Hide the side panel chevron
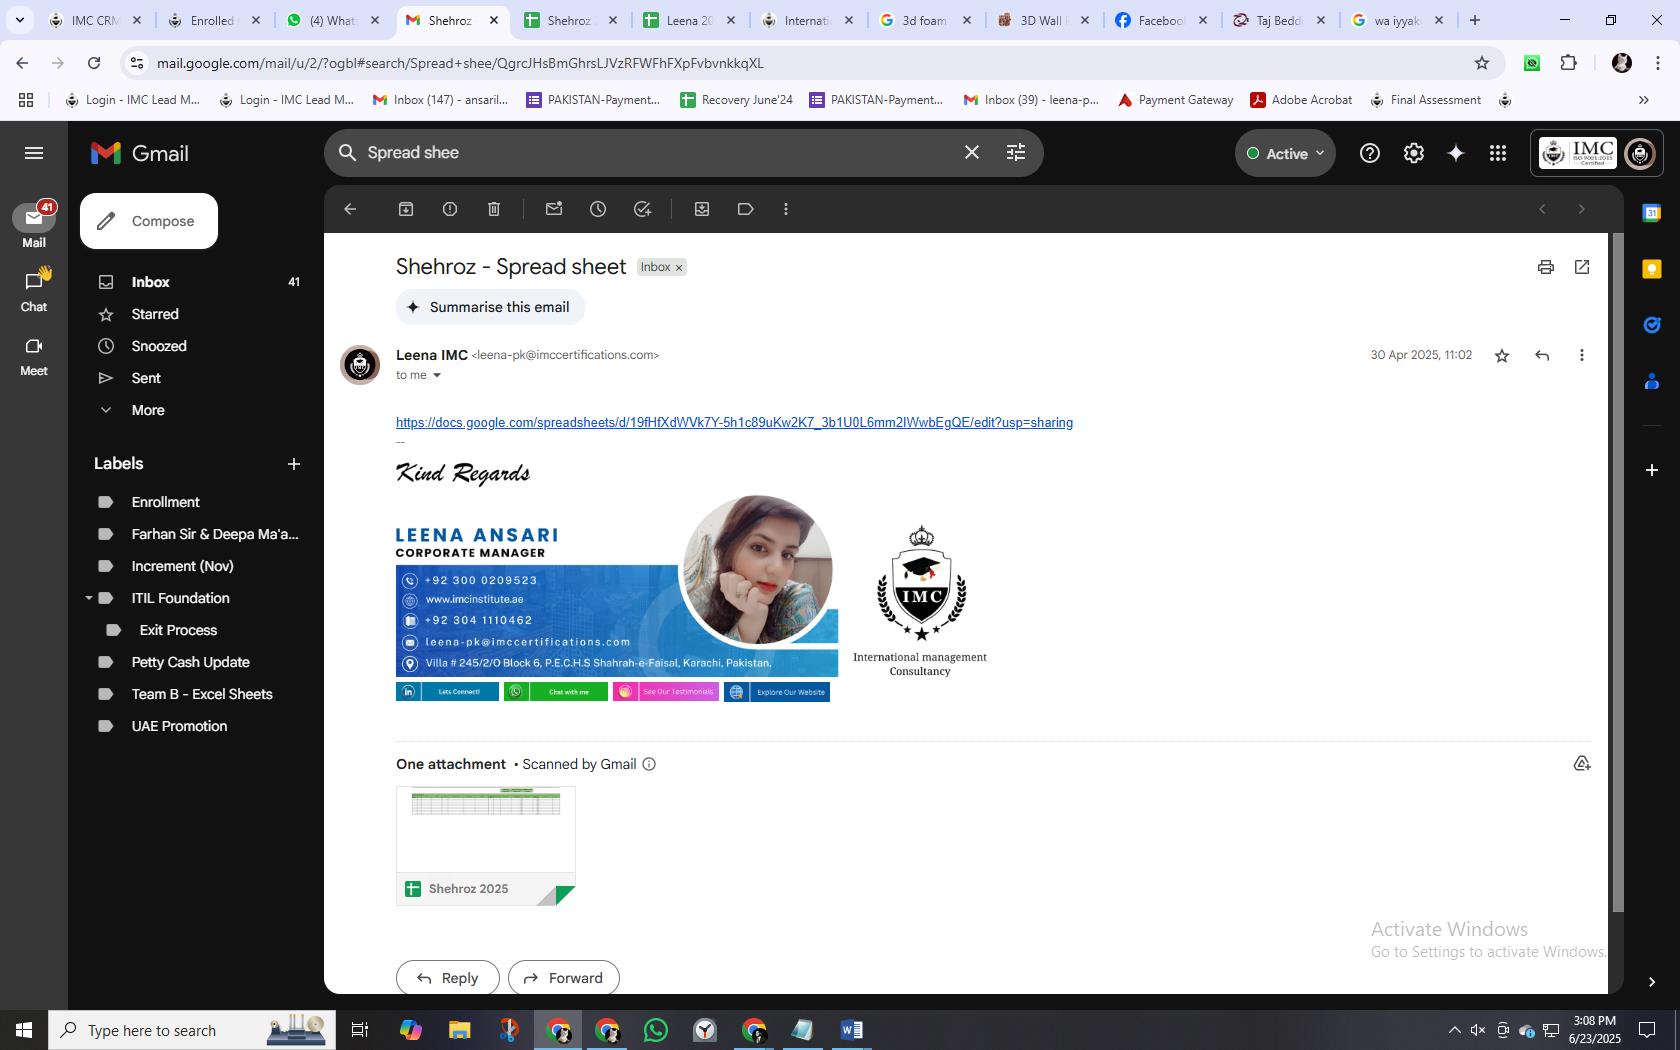The image size is (1680, 1050). pyautogui.click(x=1652, y=982)
